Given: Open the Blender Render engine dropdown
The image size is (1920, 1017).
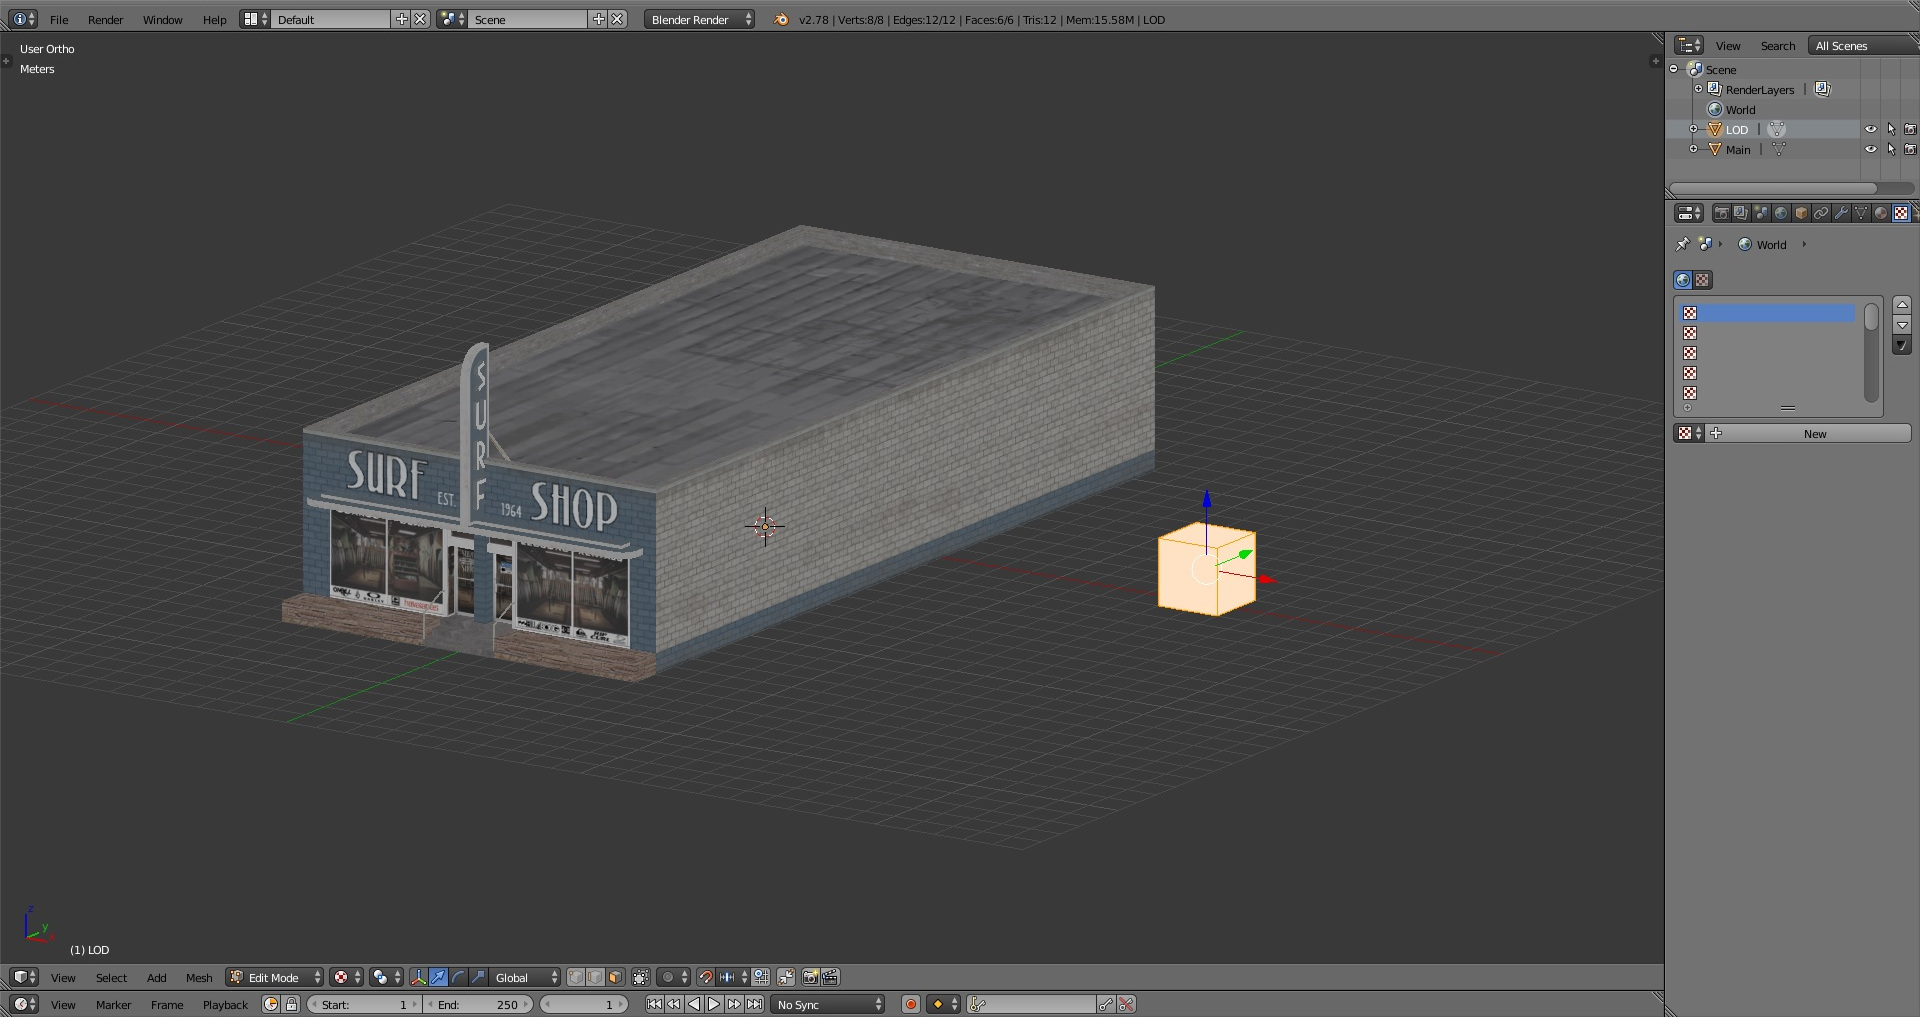Looking at the screenshot, I should (x=699, y=19).
